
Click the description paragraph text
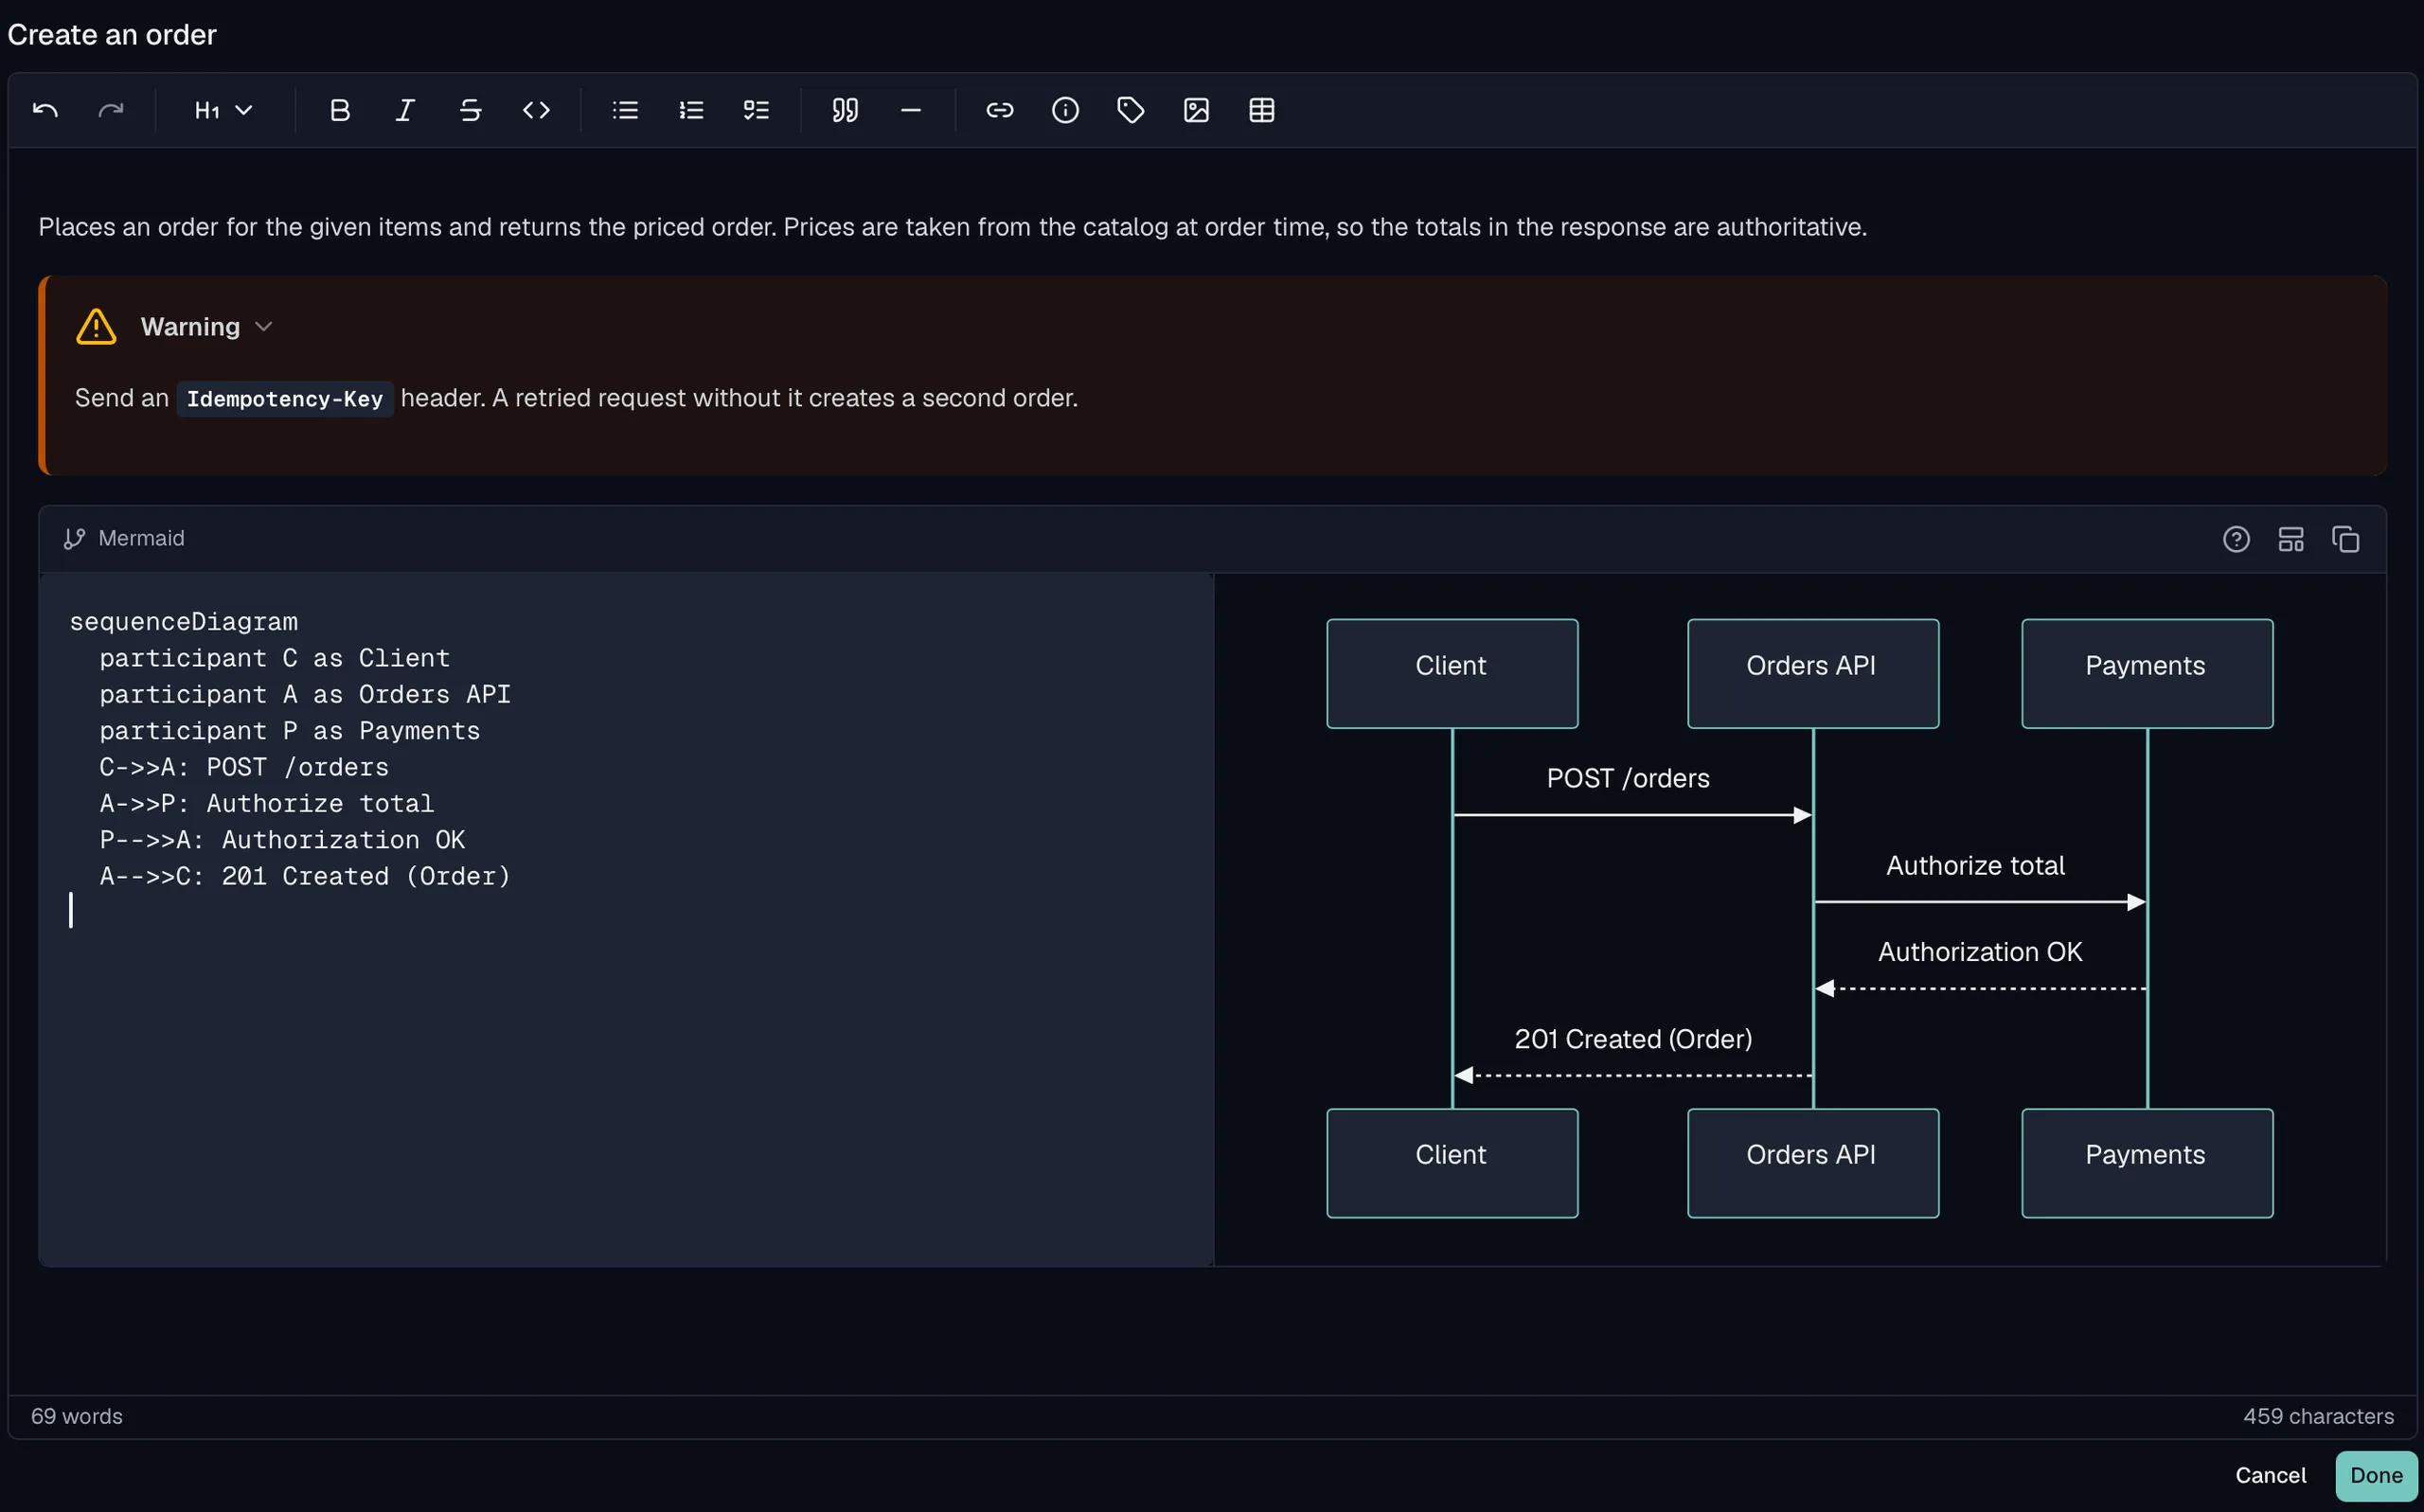tap(952, 227)
